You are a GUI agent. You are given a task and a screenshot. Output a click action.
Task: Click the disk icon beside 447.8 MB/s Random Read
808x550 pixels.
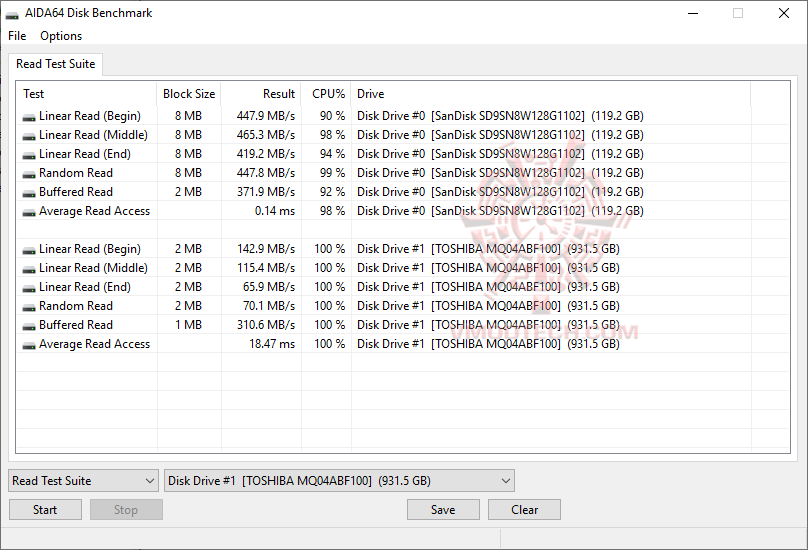click(29, 175)
